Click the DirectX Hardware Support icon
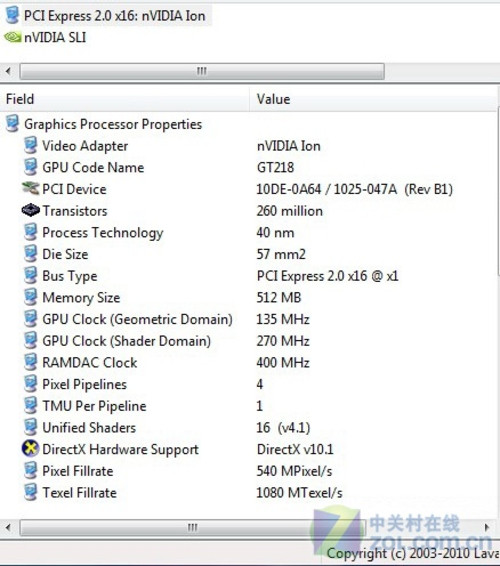This screenshot has width=500, height=566. (x=30, y=449)
